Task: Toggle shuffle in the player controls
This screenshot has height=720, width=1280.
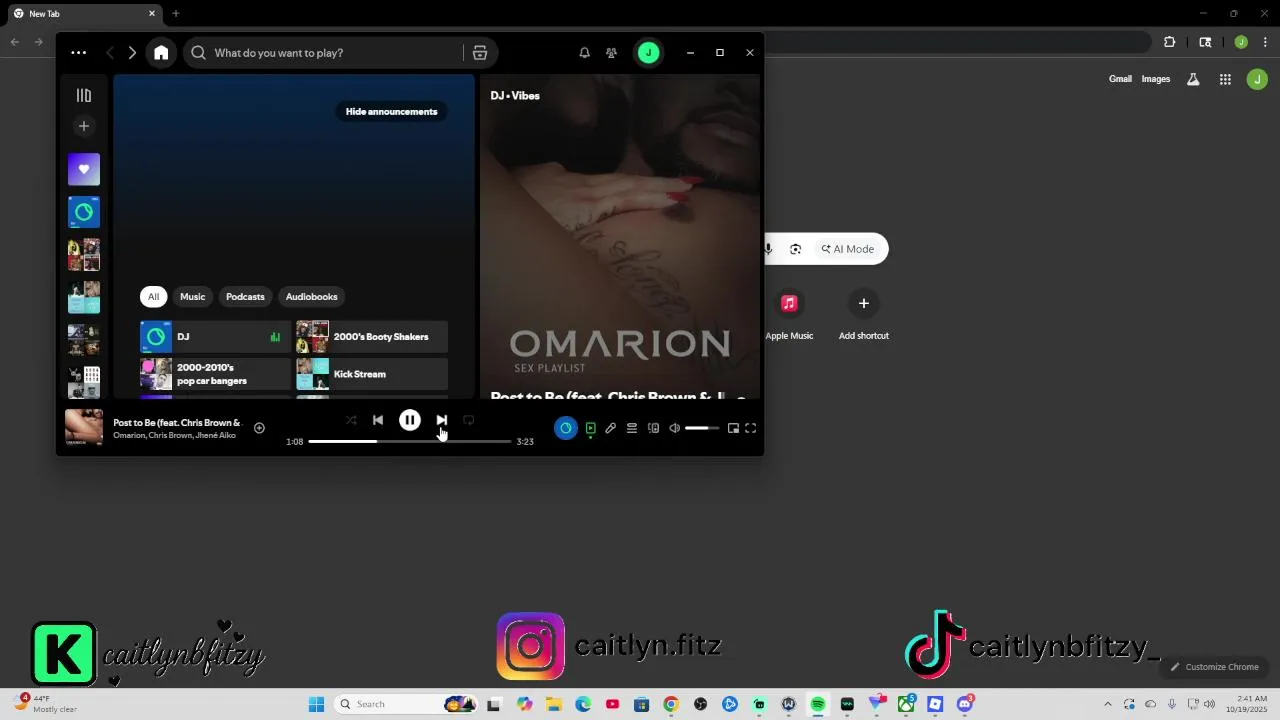Action: [351, 420]
